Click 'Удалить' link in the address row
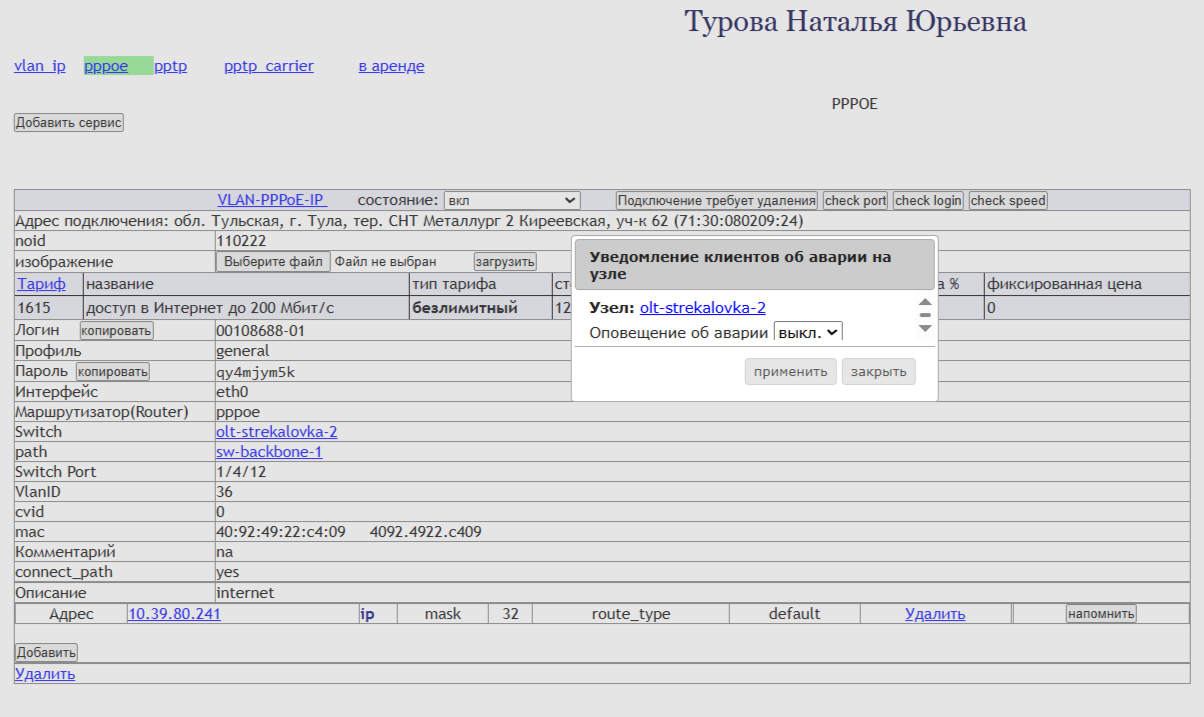Image resolution: width=1204 pixels, height=717 pixels. click(935, 614)
